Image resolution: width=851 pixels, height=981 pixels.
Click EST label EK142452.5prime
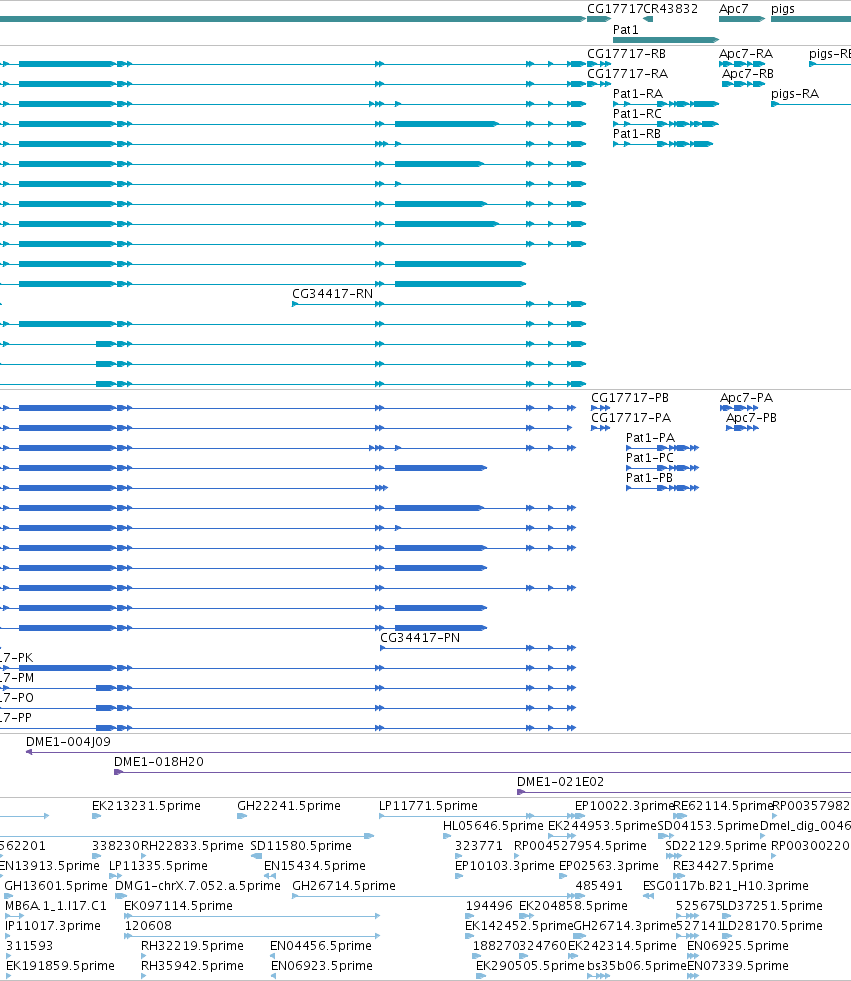click(519, 926)
